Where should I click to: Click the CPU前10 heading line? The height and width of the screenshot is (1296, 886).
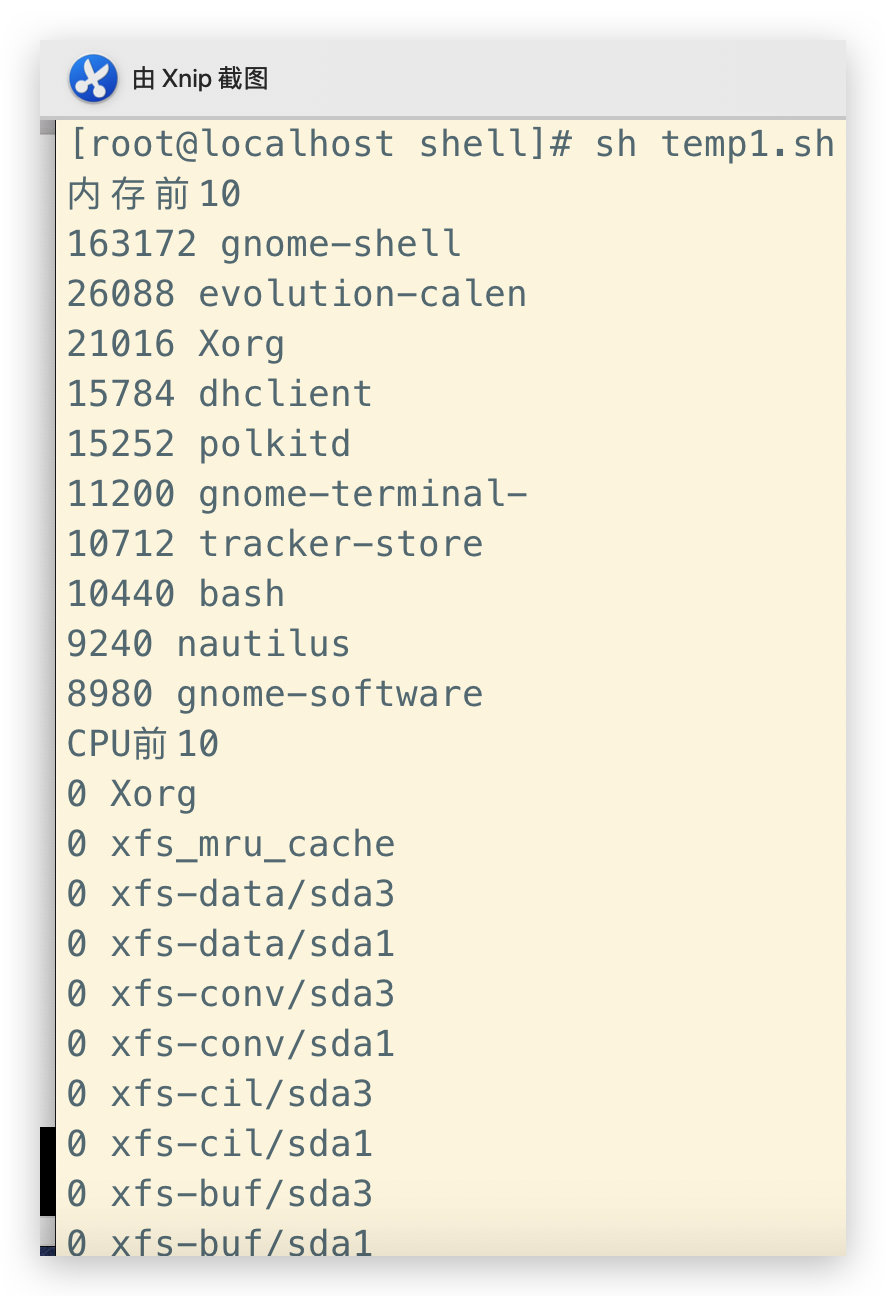(x=143, y=744)
